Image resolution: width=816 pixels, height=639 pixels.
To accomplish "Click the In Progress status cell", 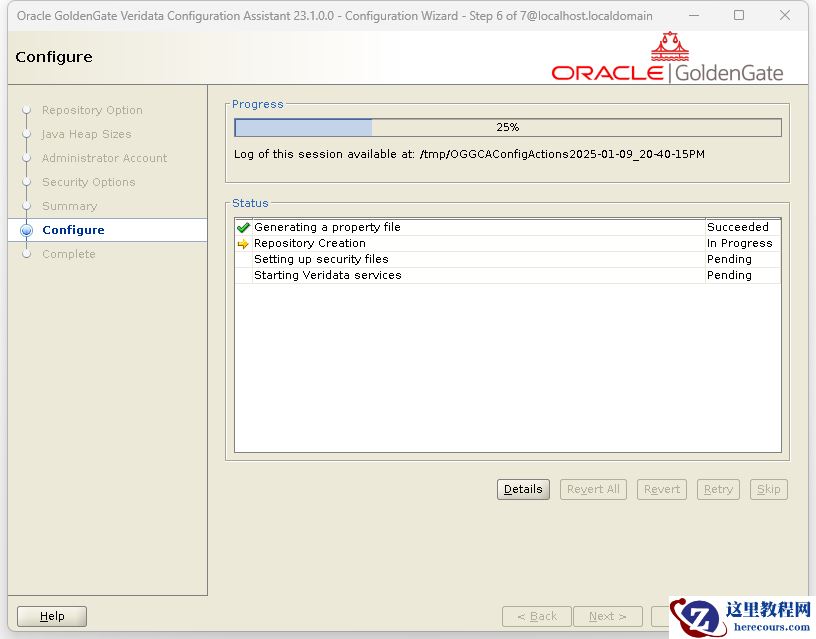I will [743, 244].
